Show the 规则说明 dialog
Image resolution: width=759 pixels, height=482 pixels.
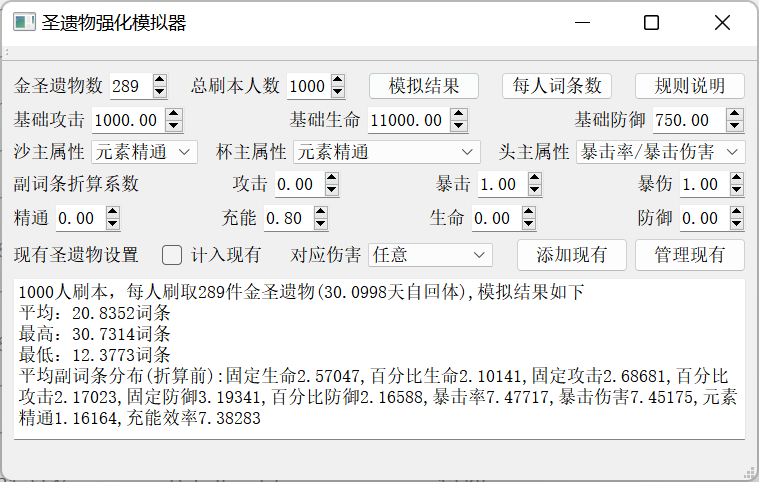(689, 86)
